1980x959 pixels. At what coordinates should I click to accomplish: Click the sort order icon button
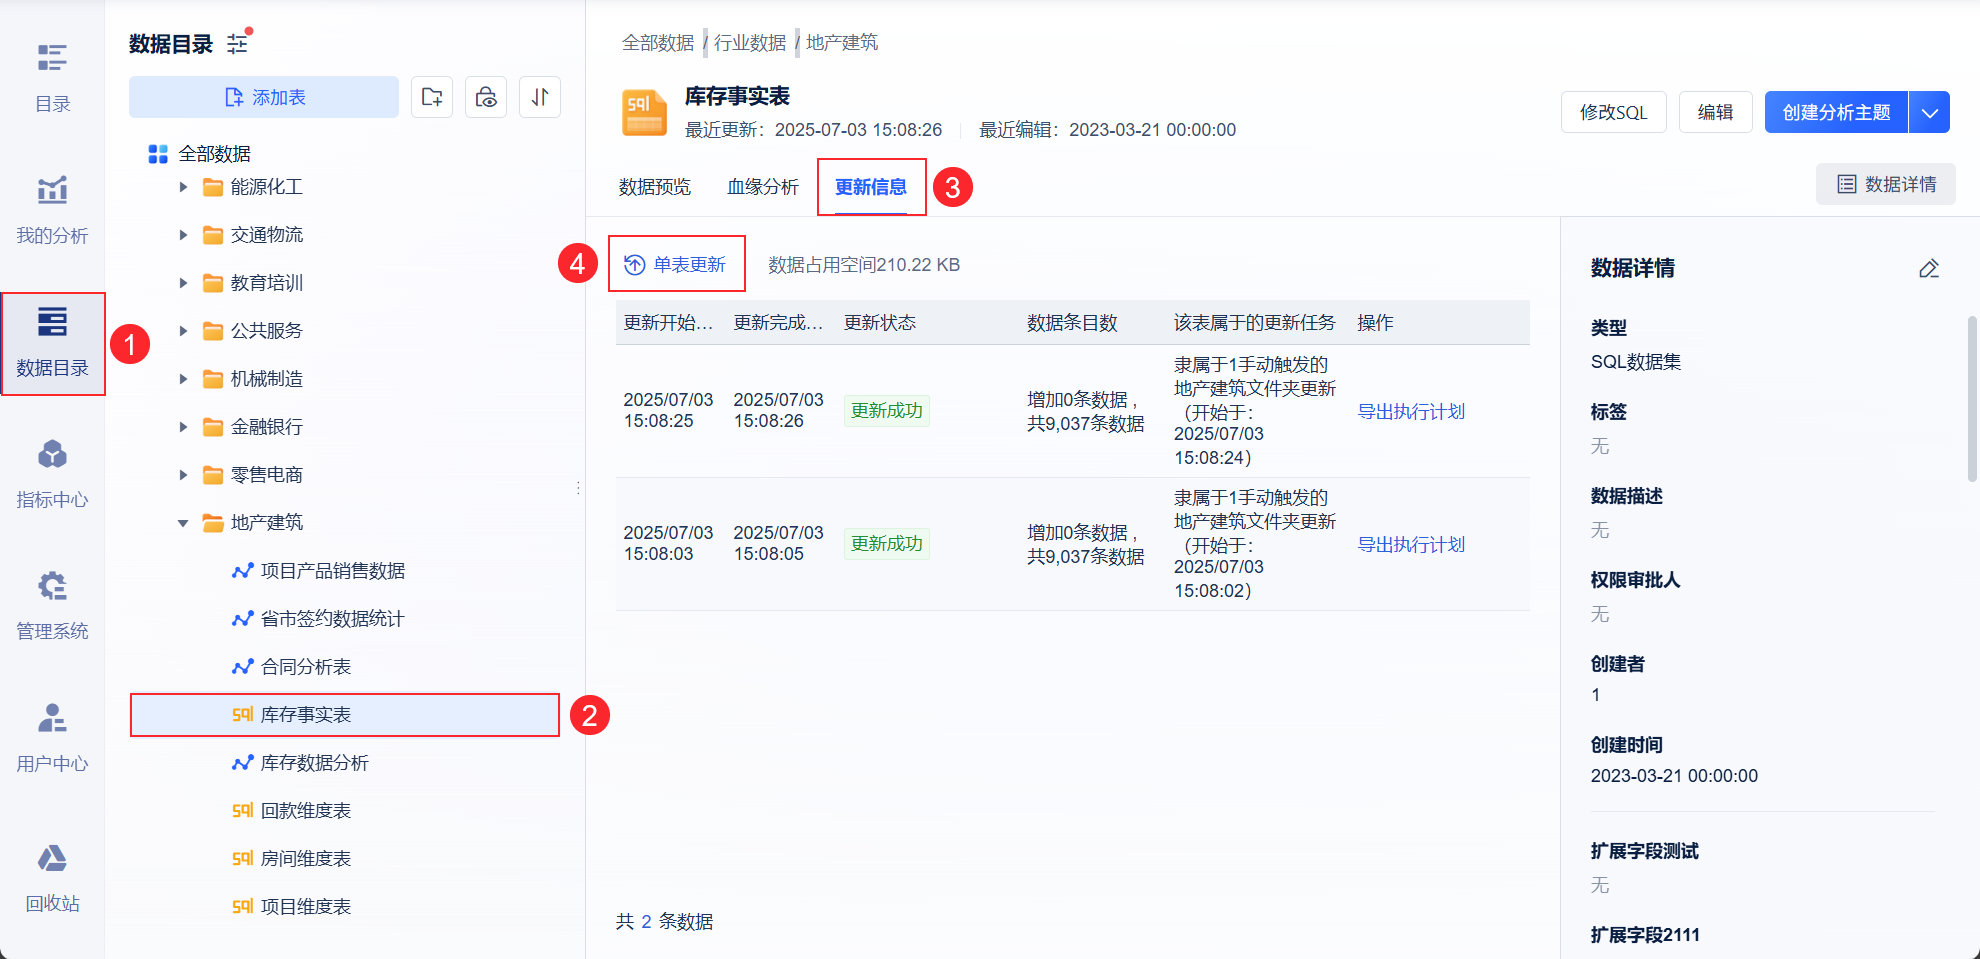[x=540, y=97]
